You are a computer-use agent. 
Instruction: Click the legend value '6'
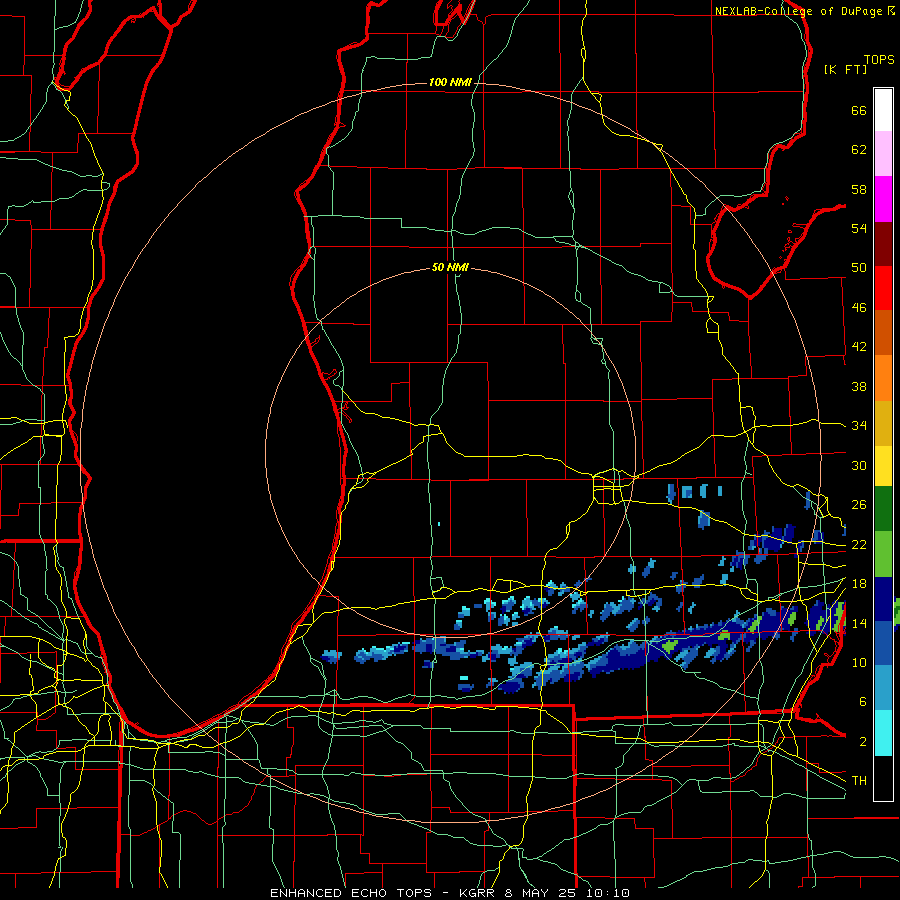863,702
